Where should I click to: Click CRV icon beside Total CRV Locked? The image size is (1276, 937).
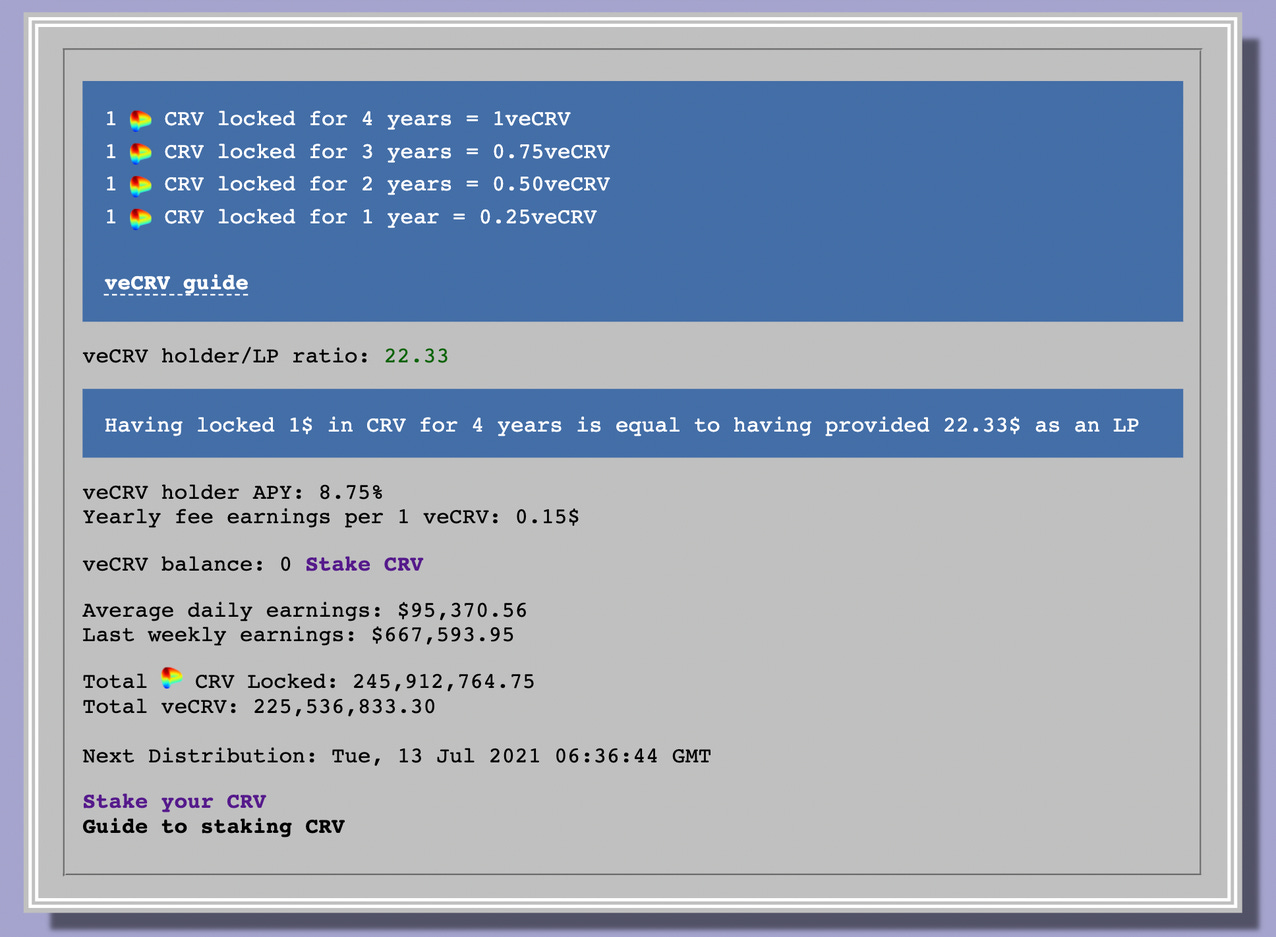click(172, 679)
